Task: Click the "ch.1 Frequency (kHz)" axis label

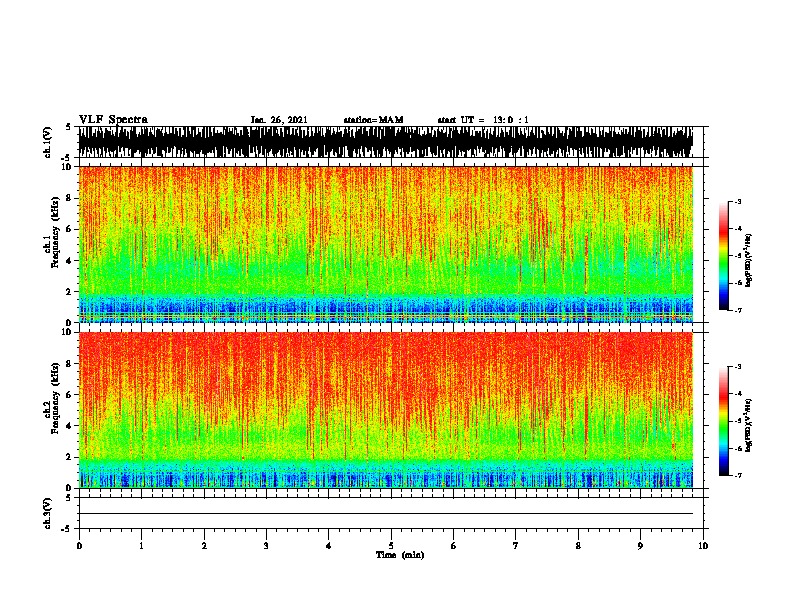Action: tap(51, 232)
